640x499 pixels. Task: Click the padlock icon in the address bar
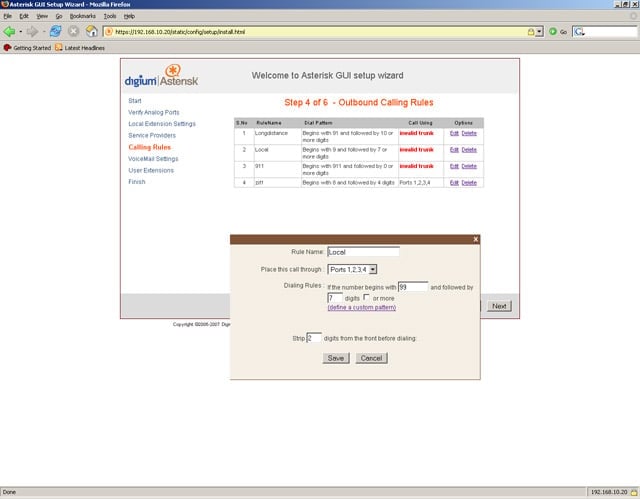coord(531,32)
